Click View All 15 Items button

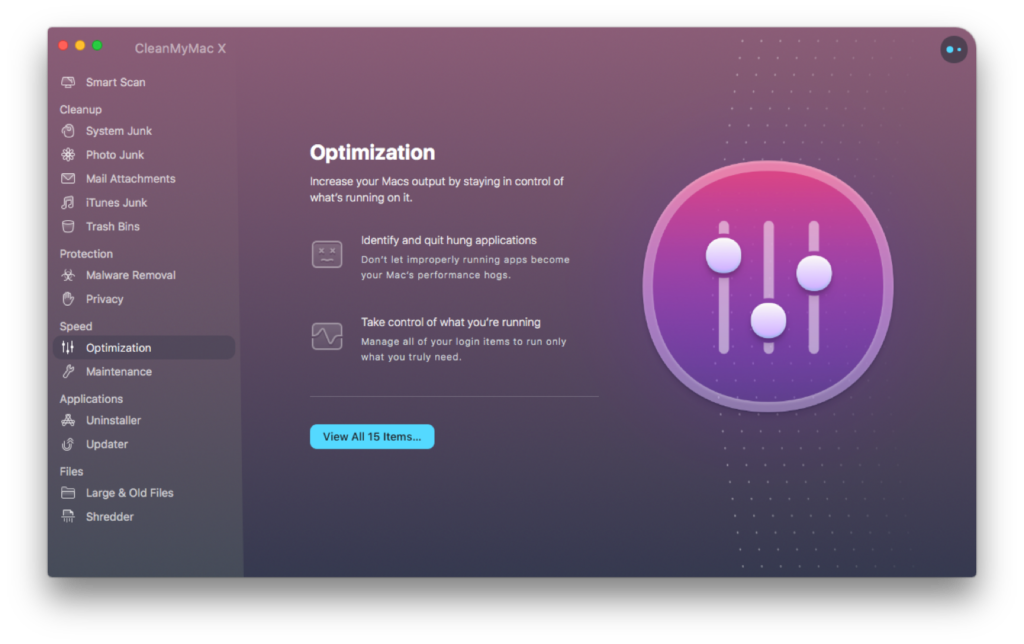[x=372, y=436]
